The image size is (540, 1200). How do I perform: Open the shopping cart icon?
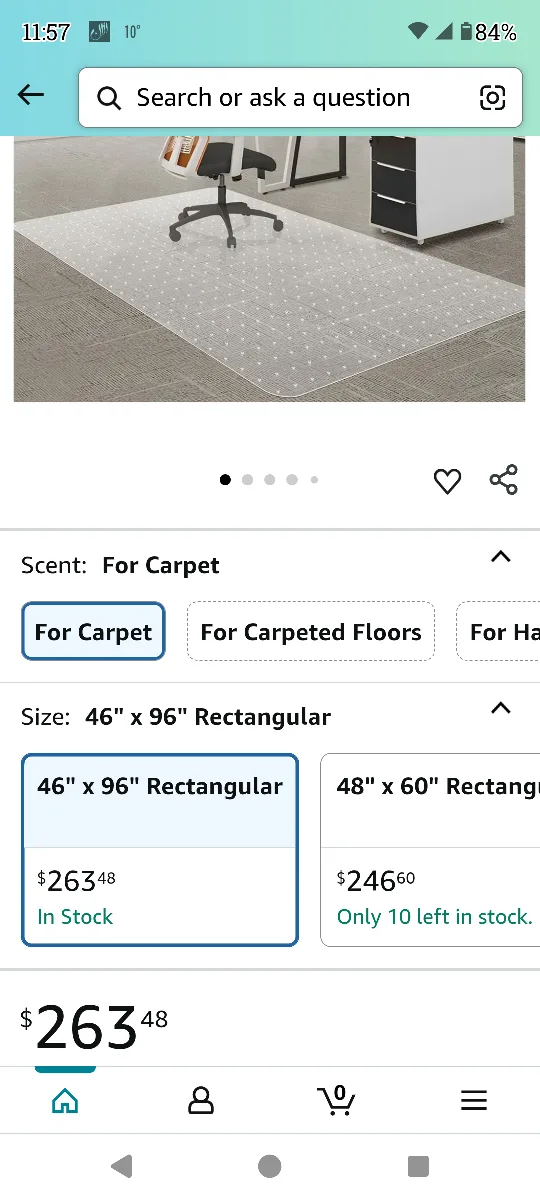tap(337, 1100)
